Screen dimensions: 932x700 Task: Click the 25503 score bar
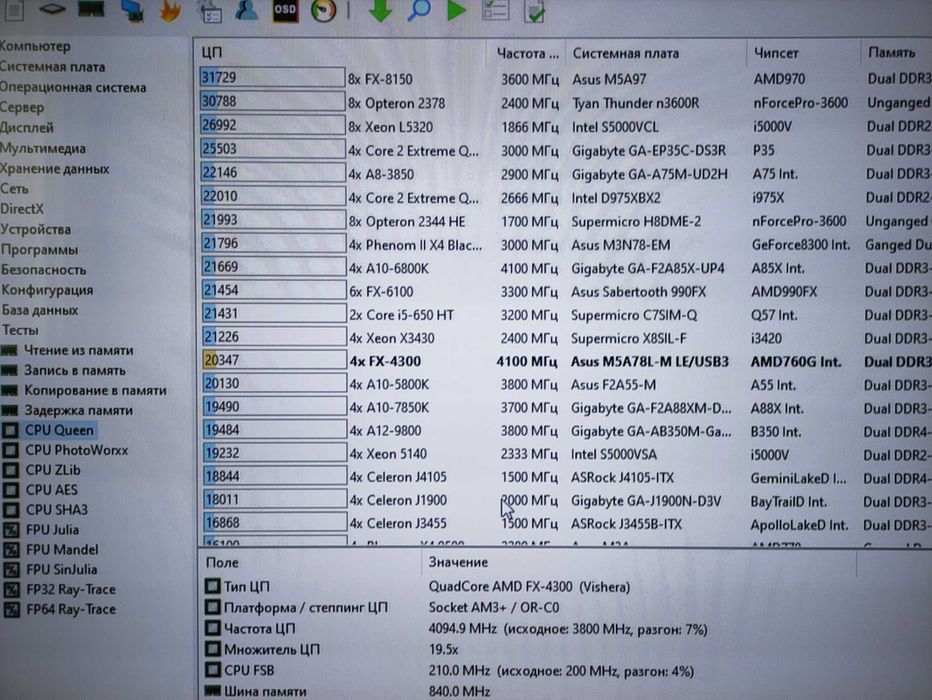(273, 149)
